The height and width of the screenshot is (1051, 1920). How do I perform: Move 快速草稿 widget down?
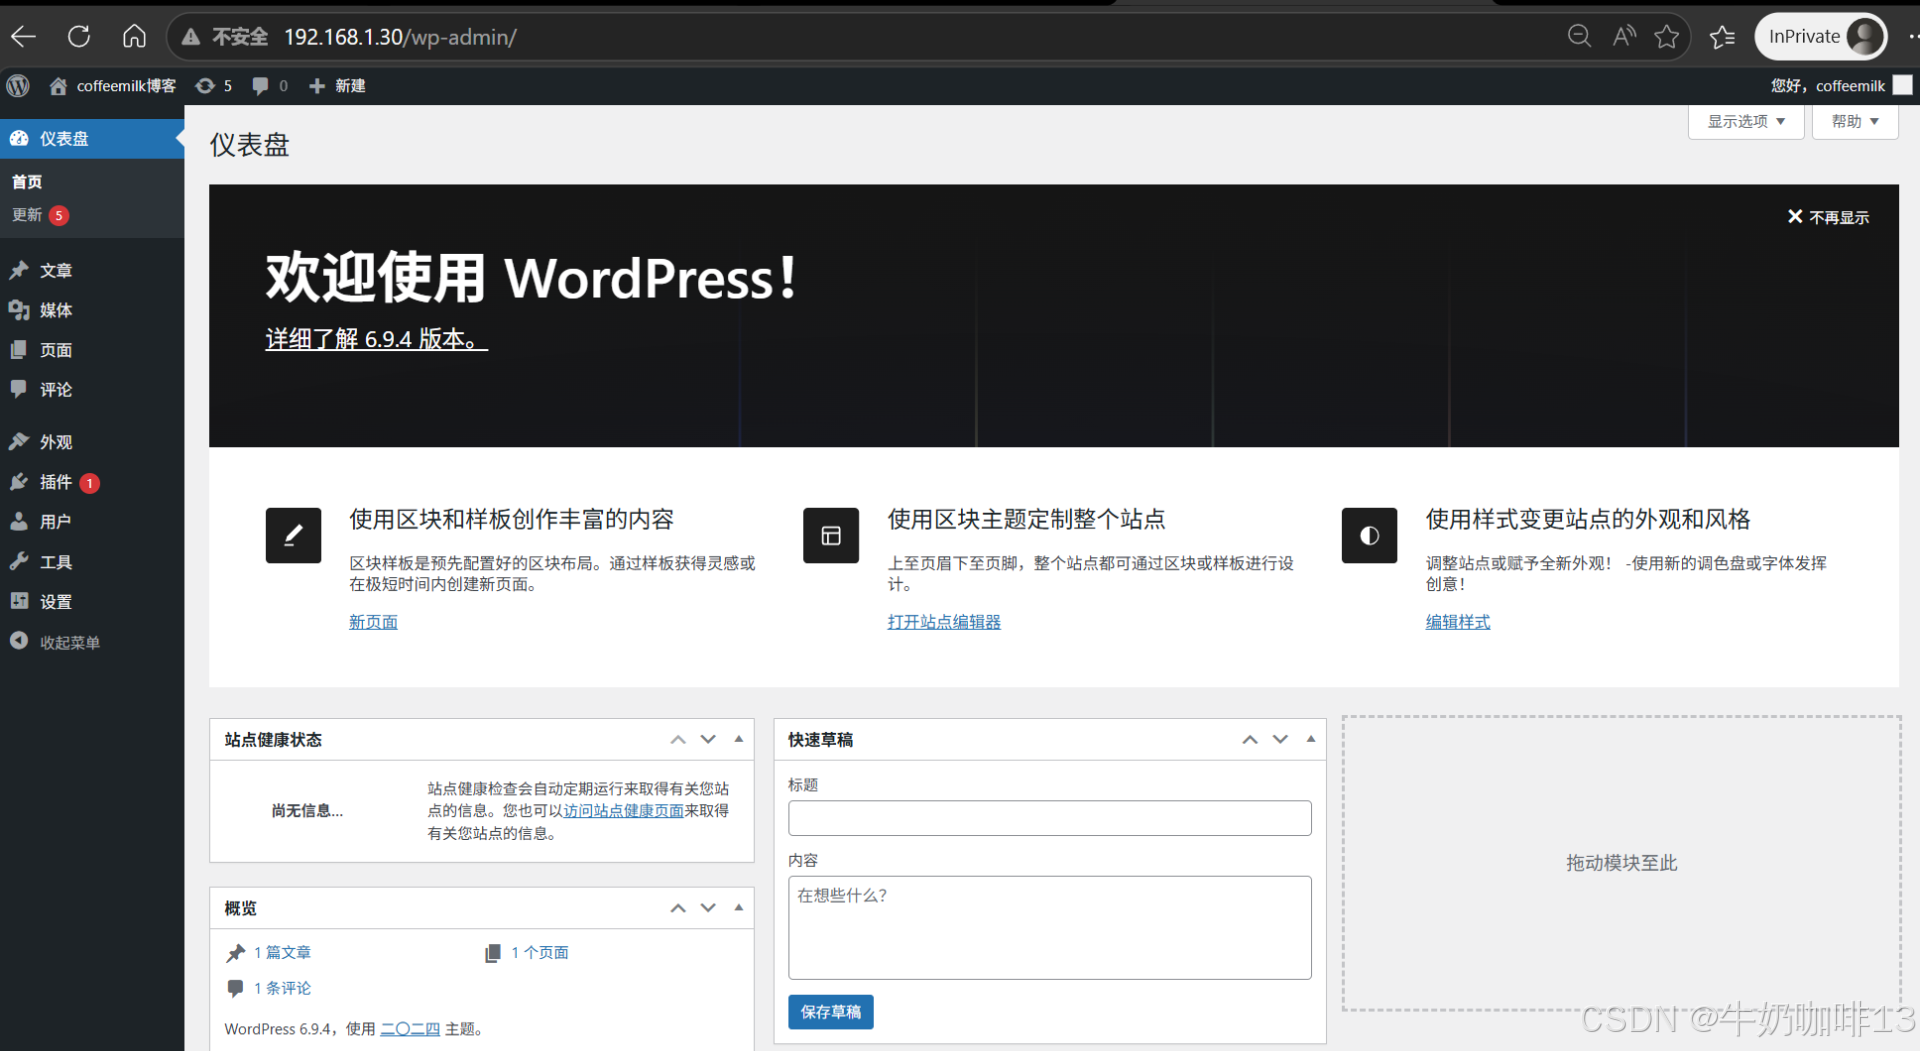click(x=1280, y=740)
